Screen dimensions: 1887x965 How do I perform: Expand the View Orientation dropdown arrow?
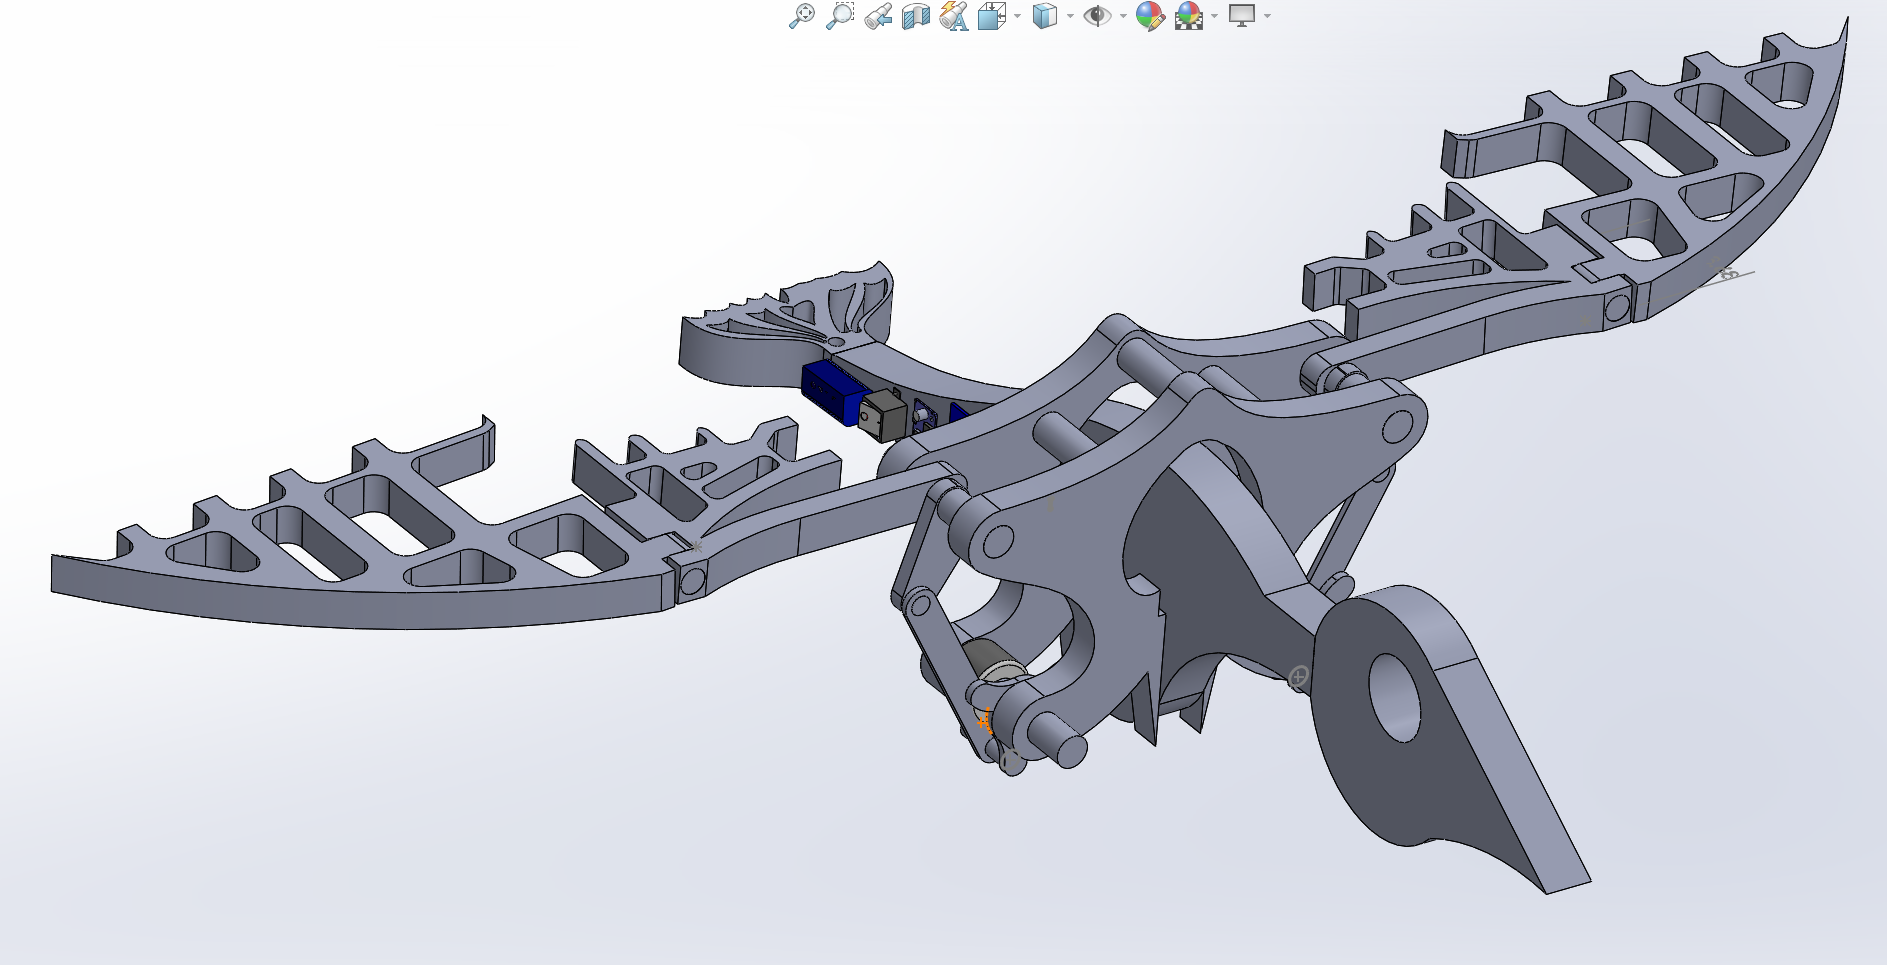click(1017, 16)
